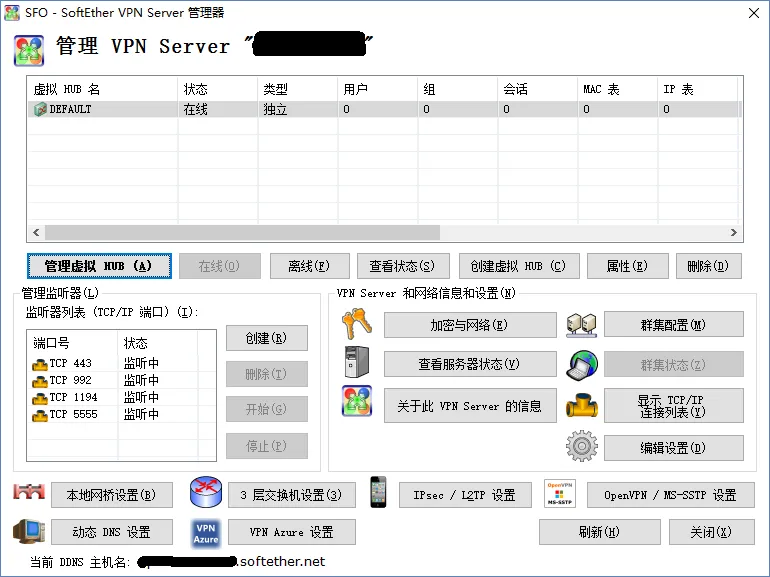Screen dimensions: 770x577
Task: Open 管理虚拟 HUB button
Action: pos(99,266)
